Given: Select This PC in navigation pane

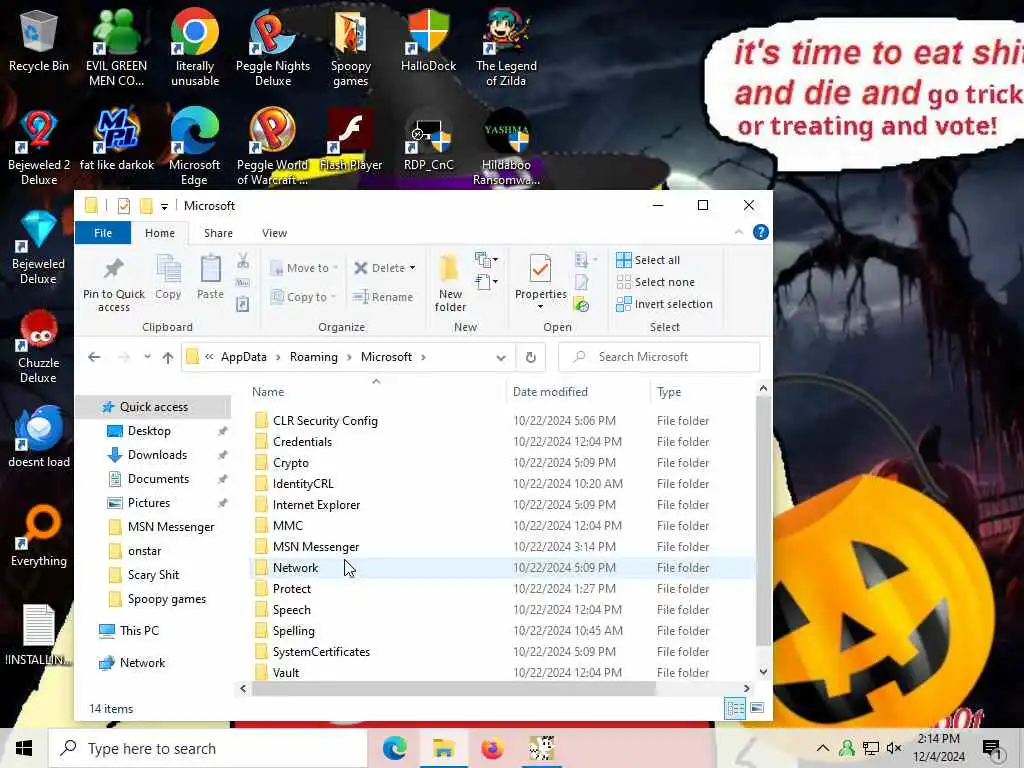Looking at the screenshot, I should pos(139,631).
